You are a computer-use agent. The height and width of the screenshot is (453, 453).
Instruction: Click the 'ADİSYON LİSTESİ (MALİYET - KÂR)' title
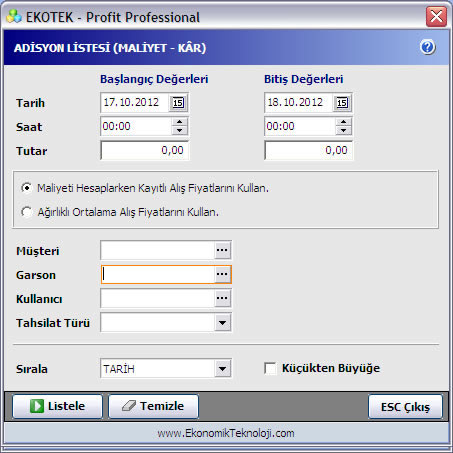click(x=110, y=48)
